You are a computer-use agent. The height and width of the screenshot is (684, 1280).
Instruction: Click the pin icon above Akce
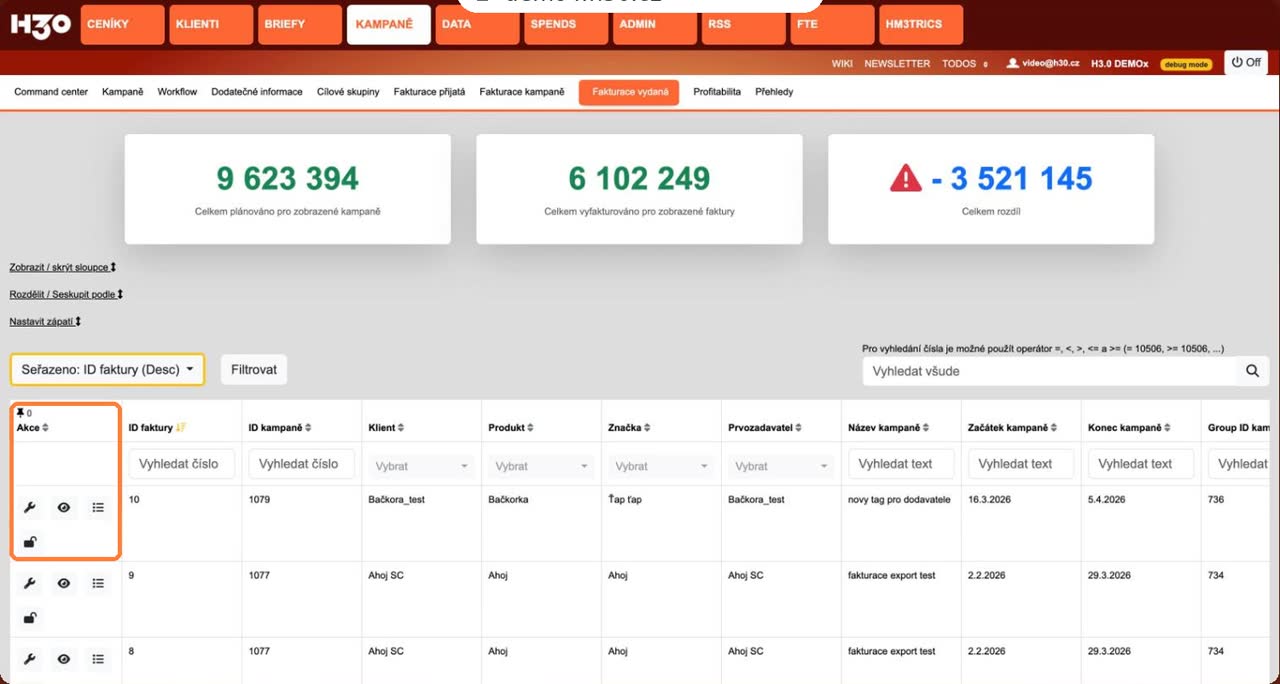pyautogui.click(x=21, y=413)
